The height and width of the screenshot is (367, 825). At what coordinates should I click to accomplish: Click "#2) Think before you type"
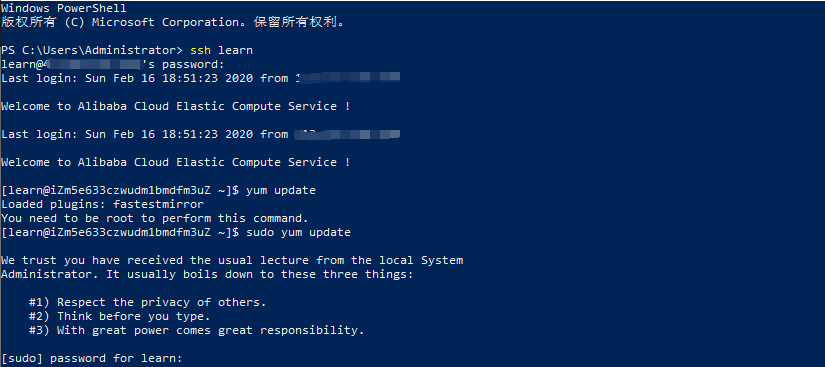120,317
